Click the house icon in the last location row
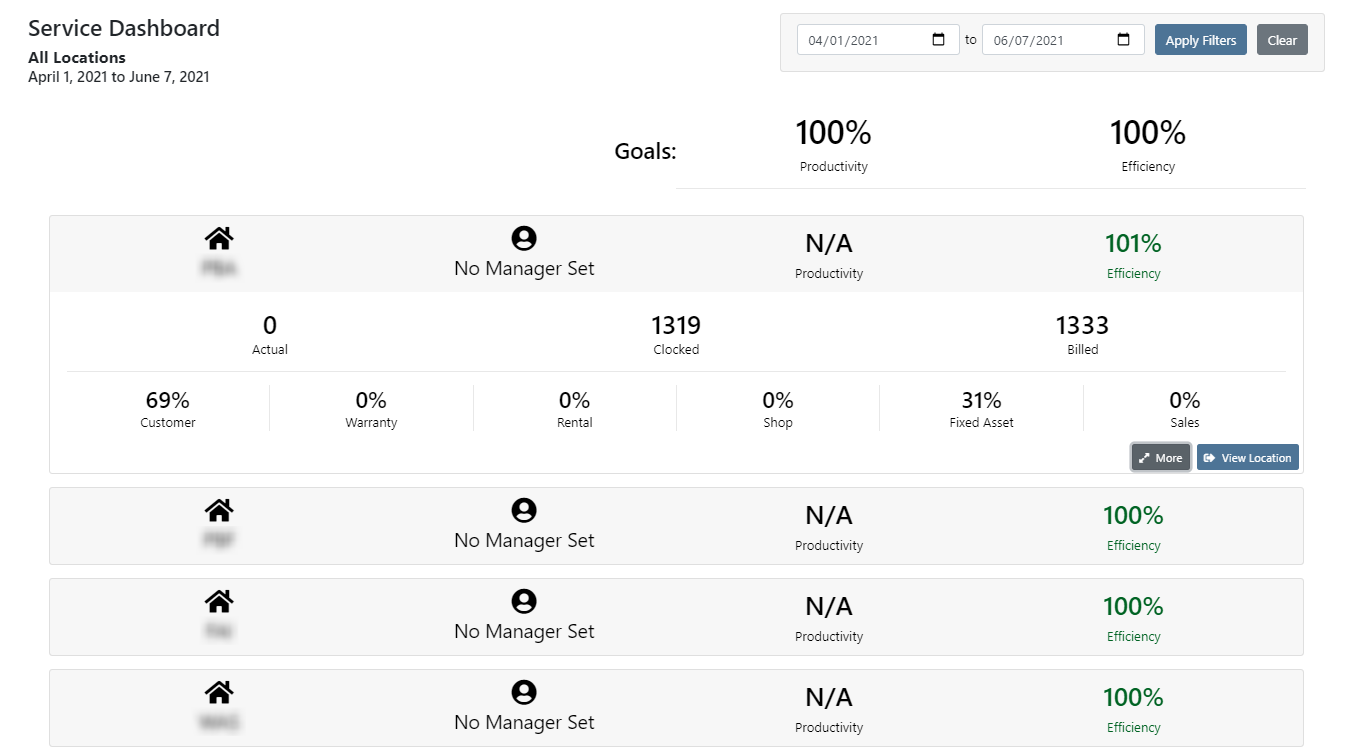This screenshot has height=751, width=1353. (219, 692)
